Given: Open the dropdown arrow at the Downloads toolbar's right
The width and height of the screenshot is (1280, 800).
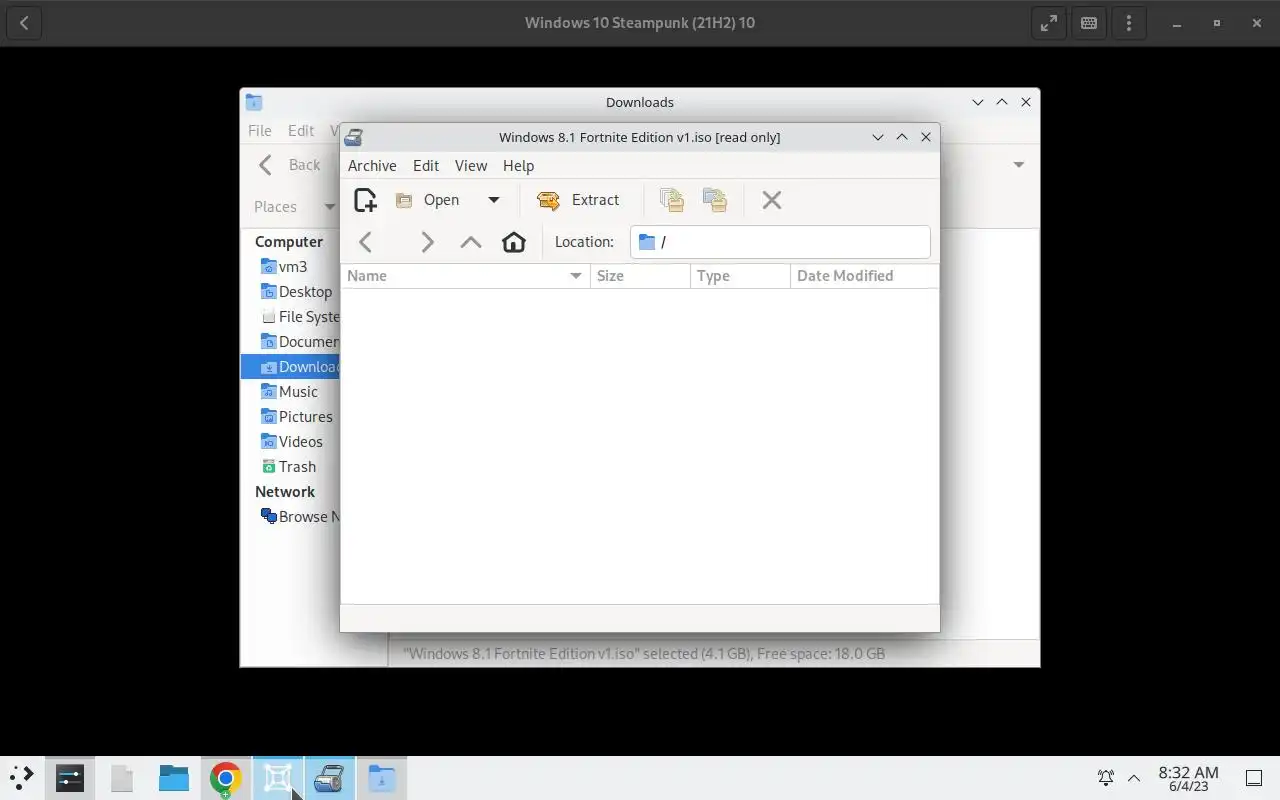Looking at the screenshot, I should 1019,165.
